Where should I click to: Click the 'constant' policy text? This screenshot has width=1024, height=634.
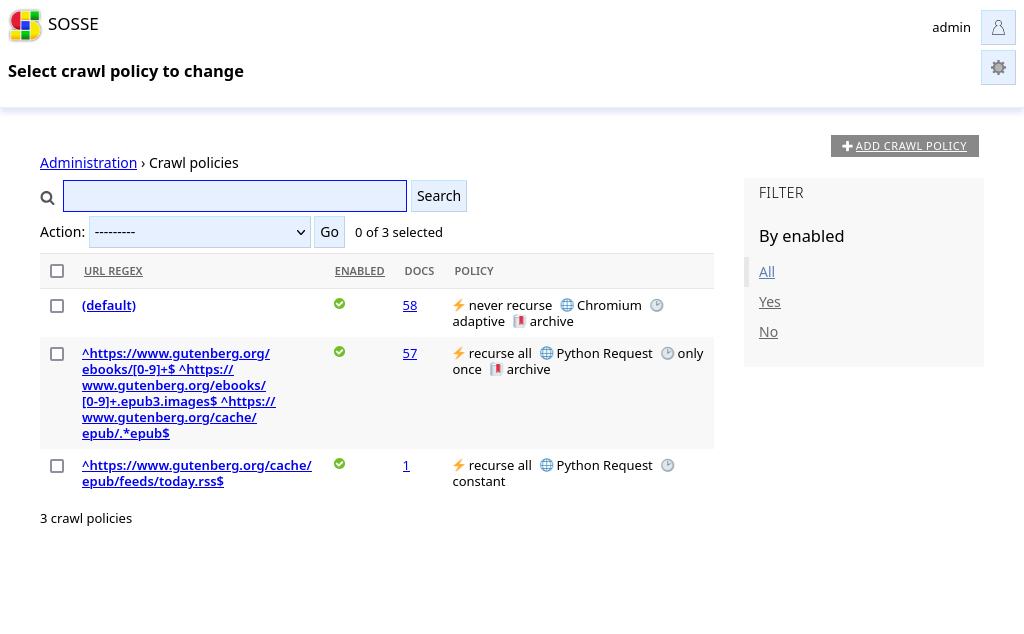coord(479,481)
